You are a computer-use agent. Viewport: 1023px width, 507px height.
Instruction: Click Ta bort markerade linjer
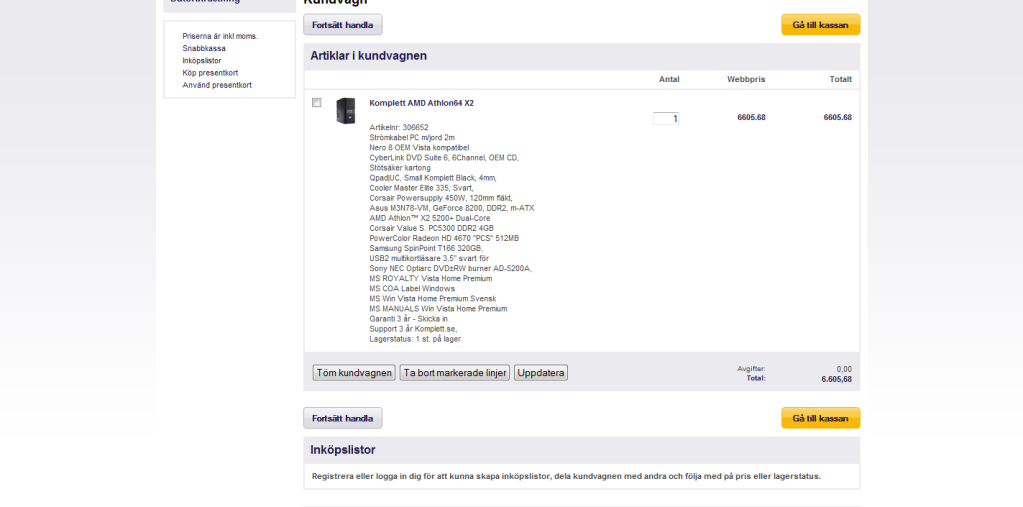click(455, 373)
